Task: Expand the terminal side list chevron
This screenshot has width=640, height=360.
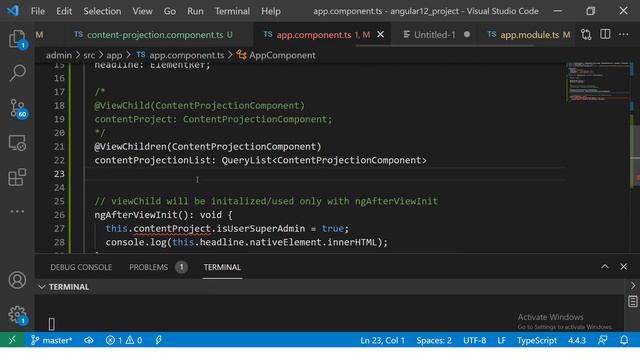Action: [633, 286]
